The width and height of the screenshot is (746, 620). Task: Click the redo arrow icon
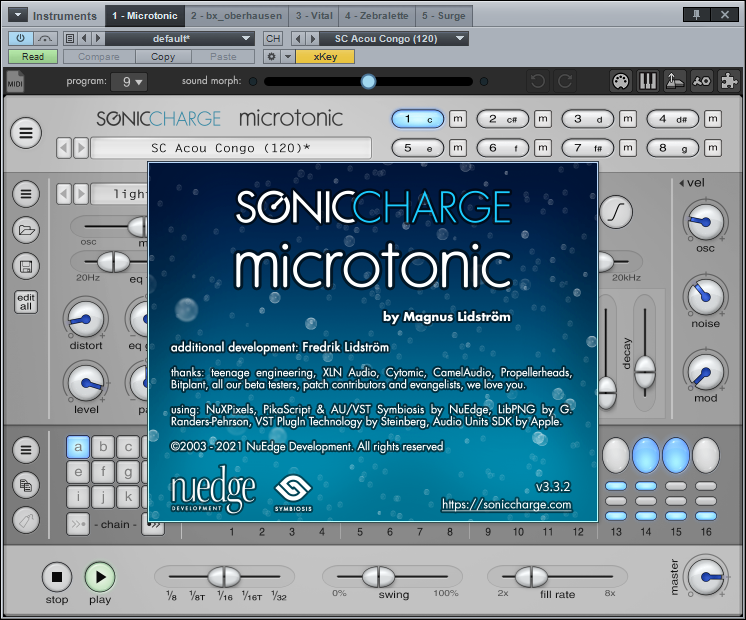coord(565,81)
